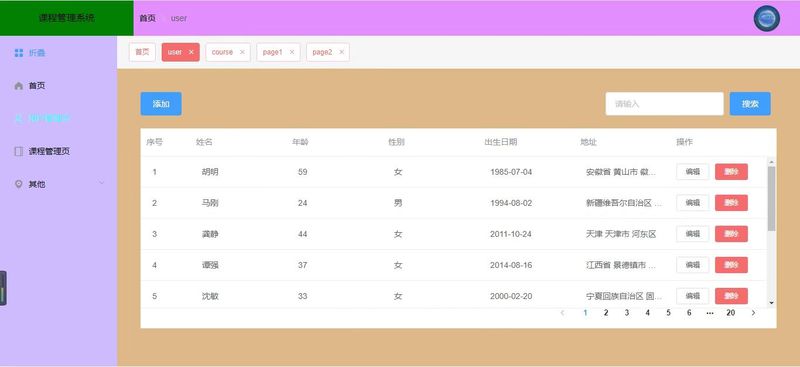This screenshot has height=367, width=800.
Task: Switch to the page2 tab
Action: tap(322, 52)
